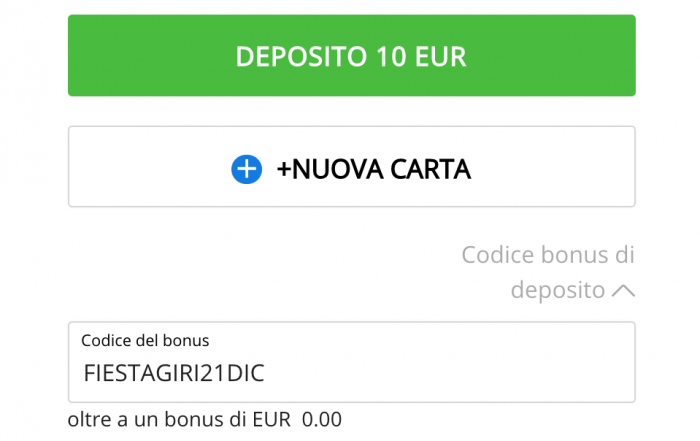Collapse bonus section via the up chevron
This screenshot has width=700, height=441.
(623, 291)
